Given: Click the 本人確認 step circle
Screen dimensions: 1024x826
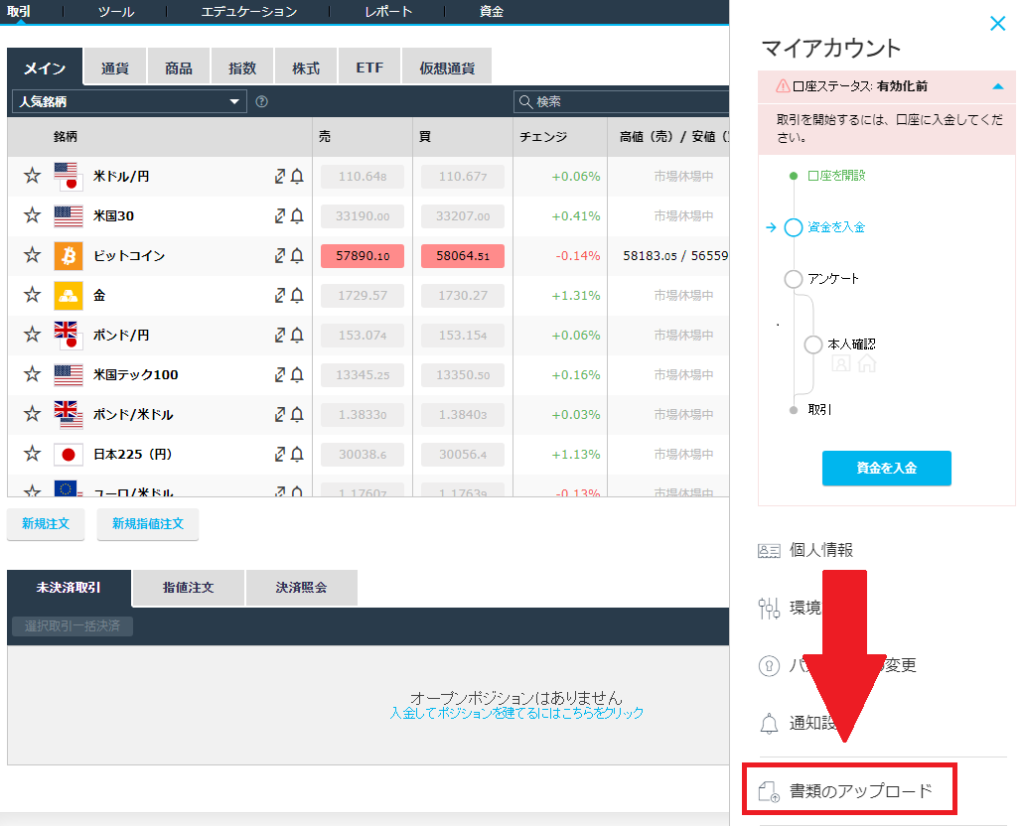Looking at the screenshot, I should point(813,345).
